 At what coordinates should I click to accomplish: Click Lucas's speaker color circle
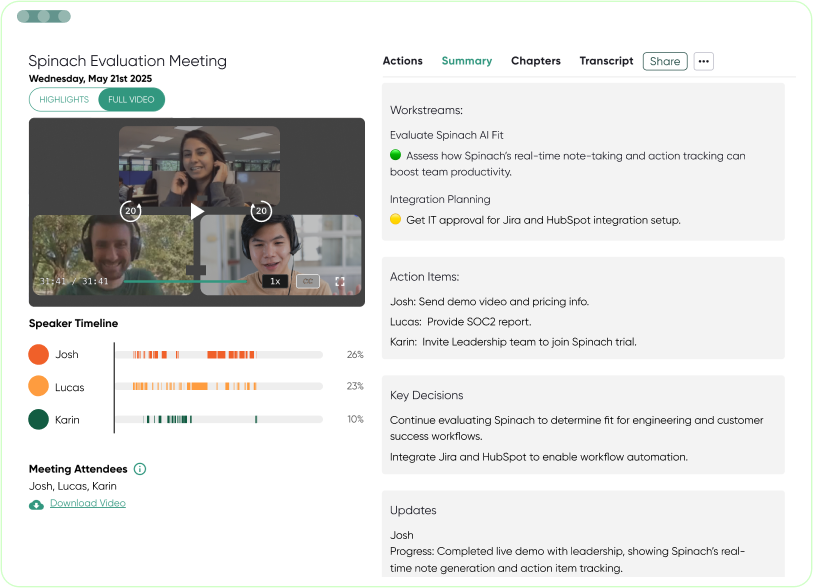pyautogui.click(x=38, y=386)
